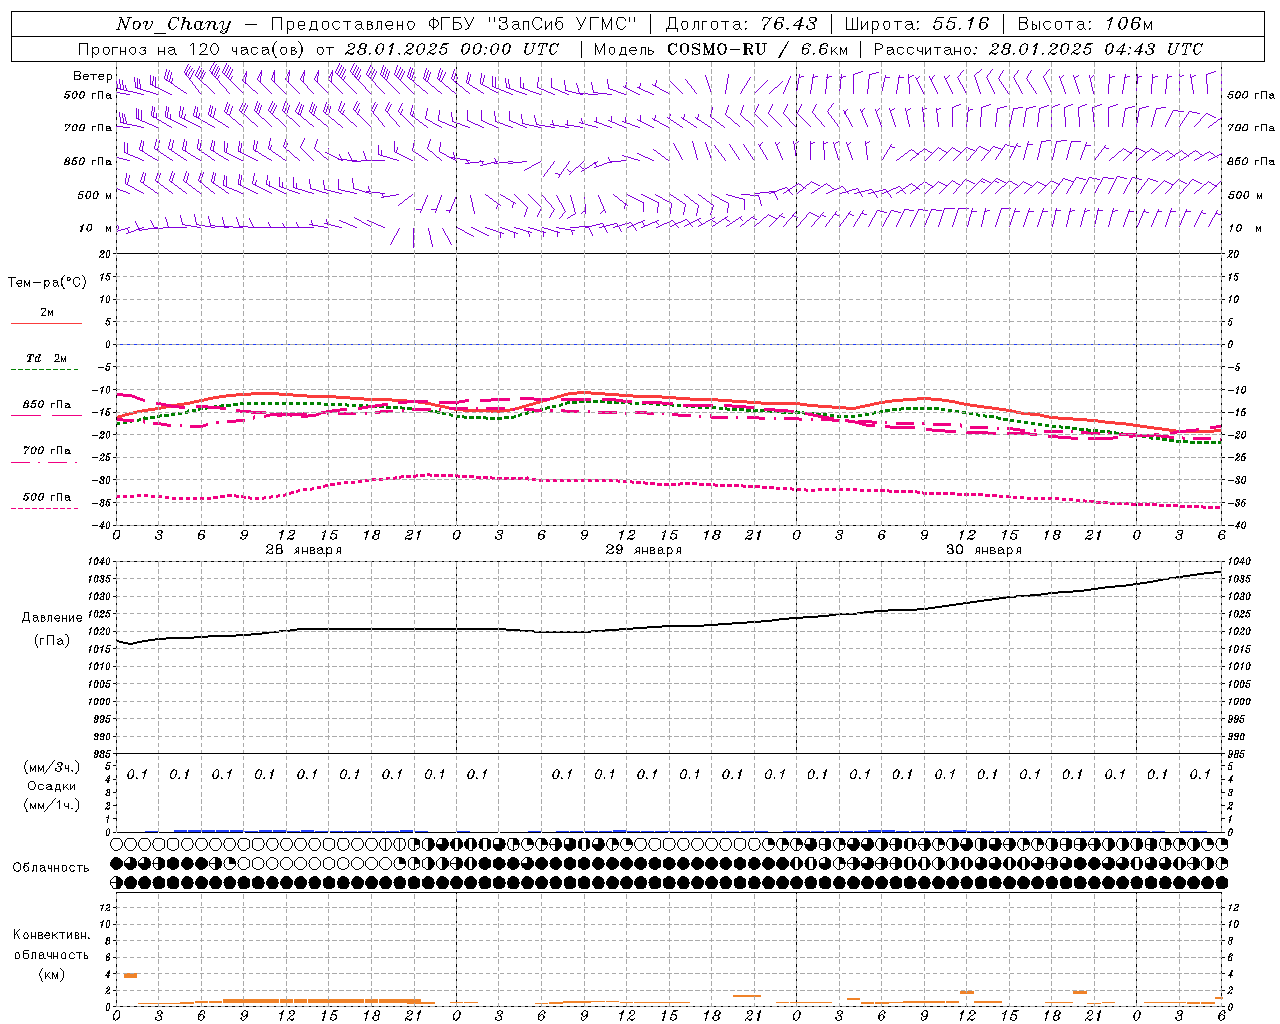
Task: Click the (мм/3ч.) precipitation unit label
Action: 52,767
